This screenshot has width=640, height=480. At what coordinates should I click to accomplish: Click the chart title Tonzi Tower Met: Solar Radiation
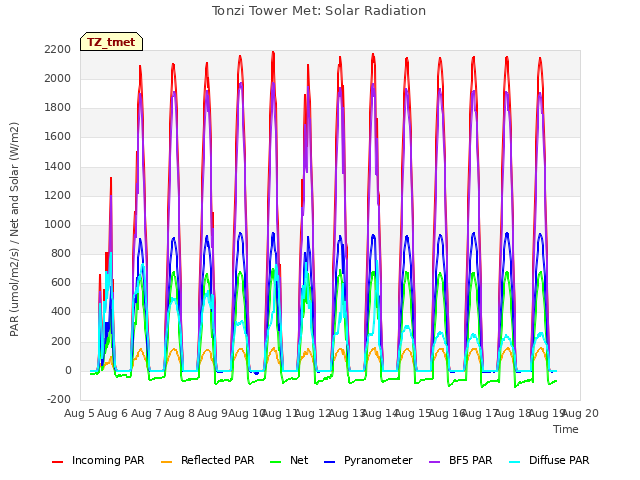(319, 11)
